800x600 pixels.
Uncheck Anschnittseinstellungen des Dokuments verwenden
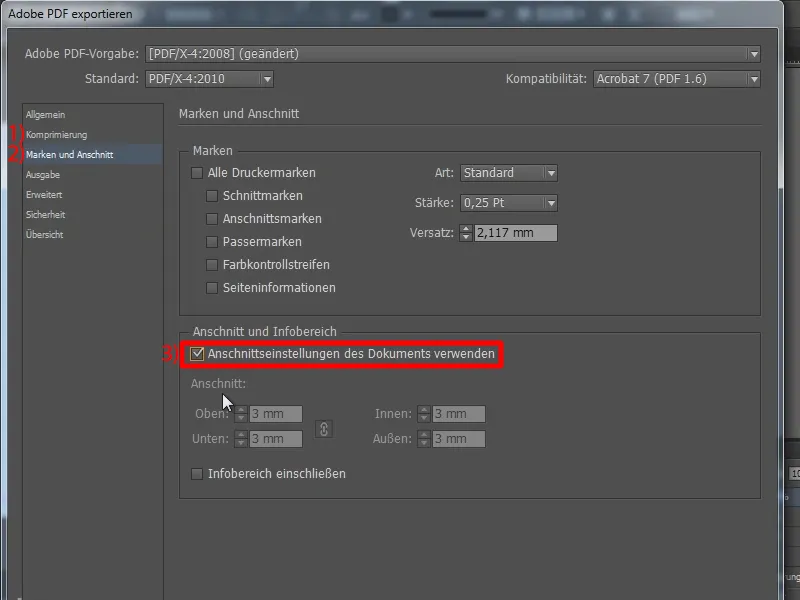pyautogui.click(x=197, y=354)
